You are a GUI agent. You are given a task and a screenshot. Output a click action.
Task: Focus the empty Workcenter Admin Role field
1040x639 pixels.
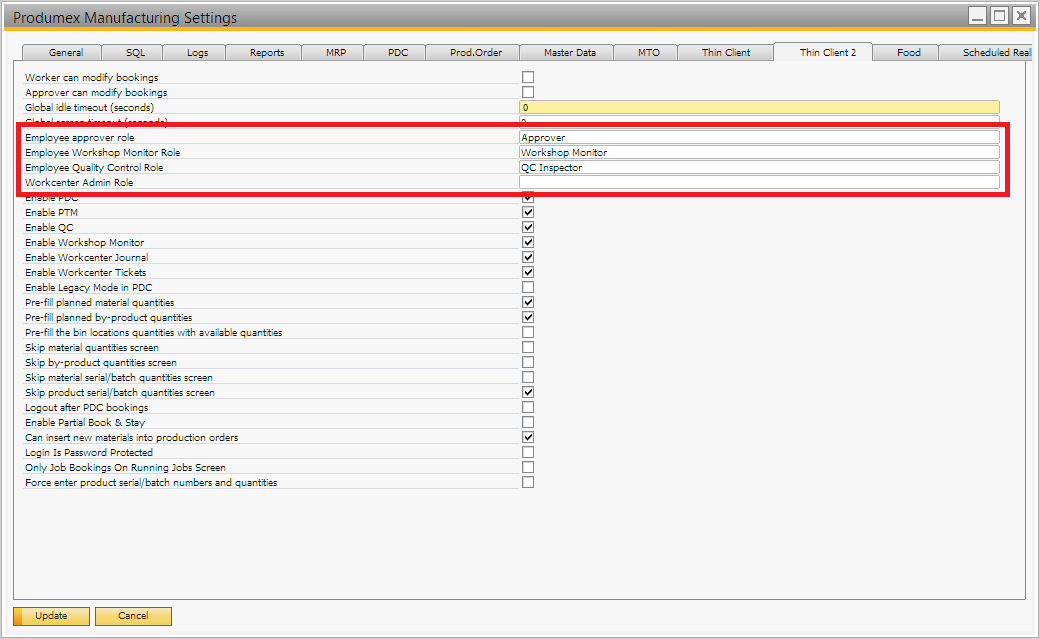pyautogui.click(x=758, y=183)
